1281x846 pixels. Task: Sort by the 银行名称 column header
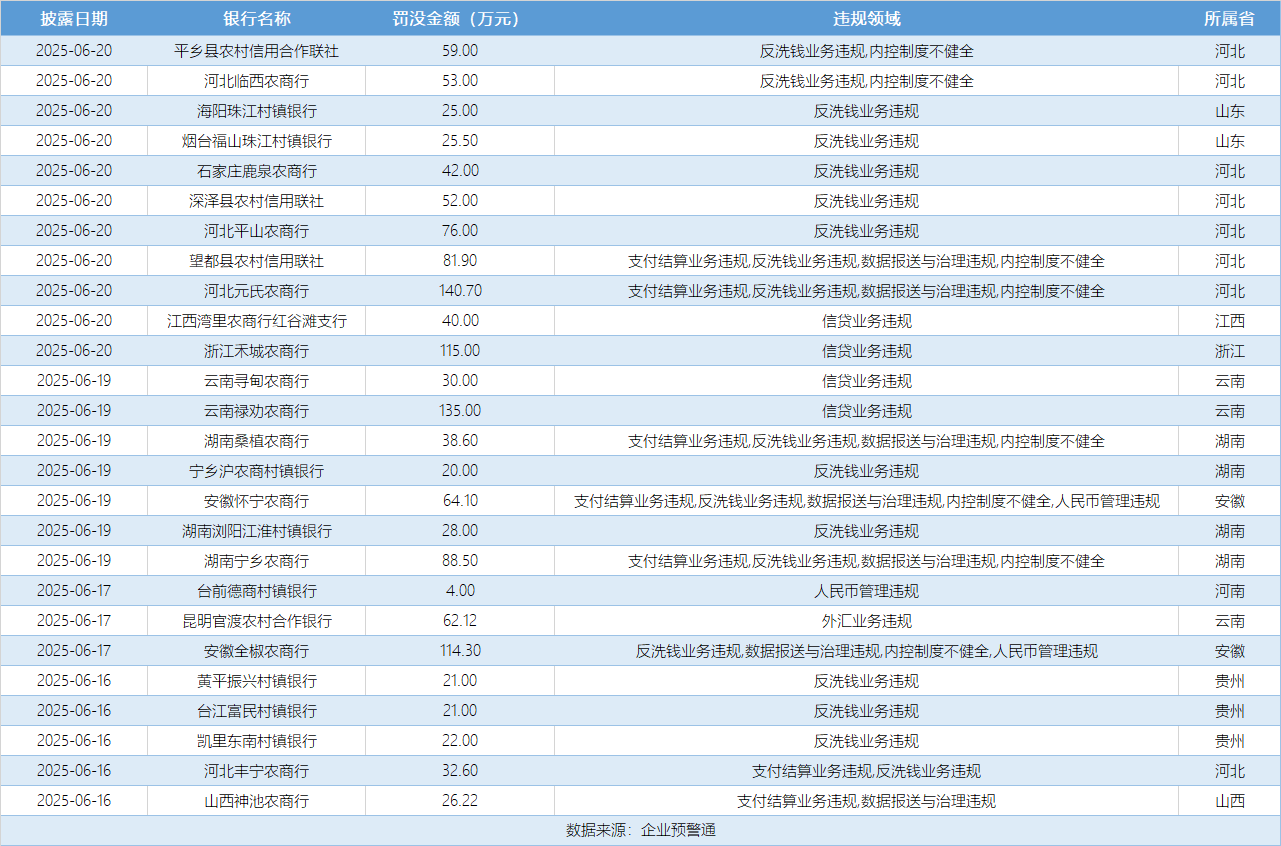[x=256, y=19]
